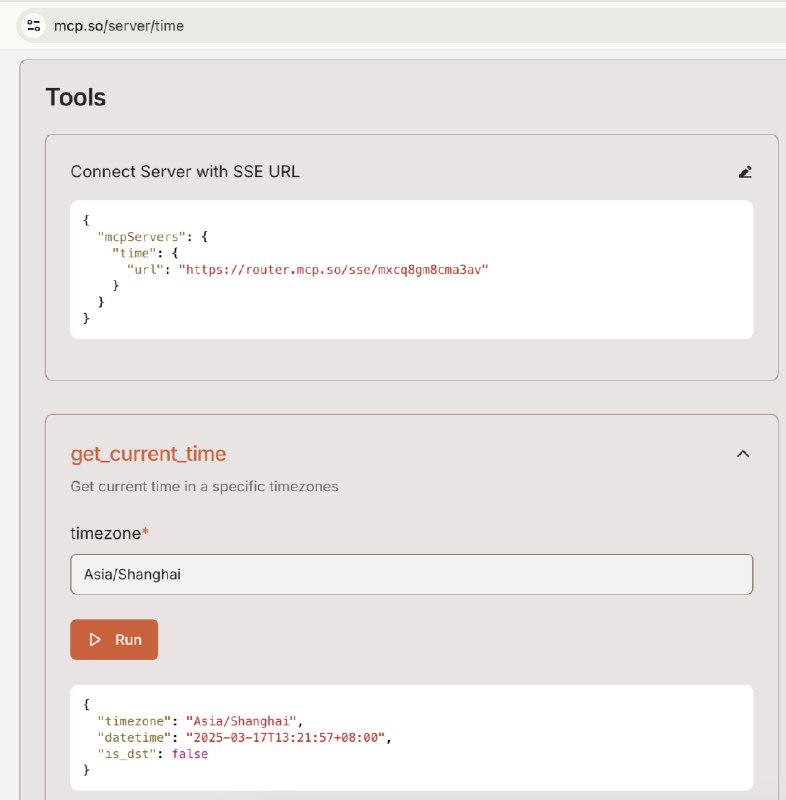Click the "url" key in config JSON
Image resolution: width=786 pixels, height=800 pixels.
coord(145,269)
